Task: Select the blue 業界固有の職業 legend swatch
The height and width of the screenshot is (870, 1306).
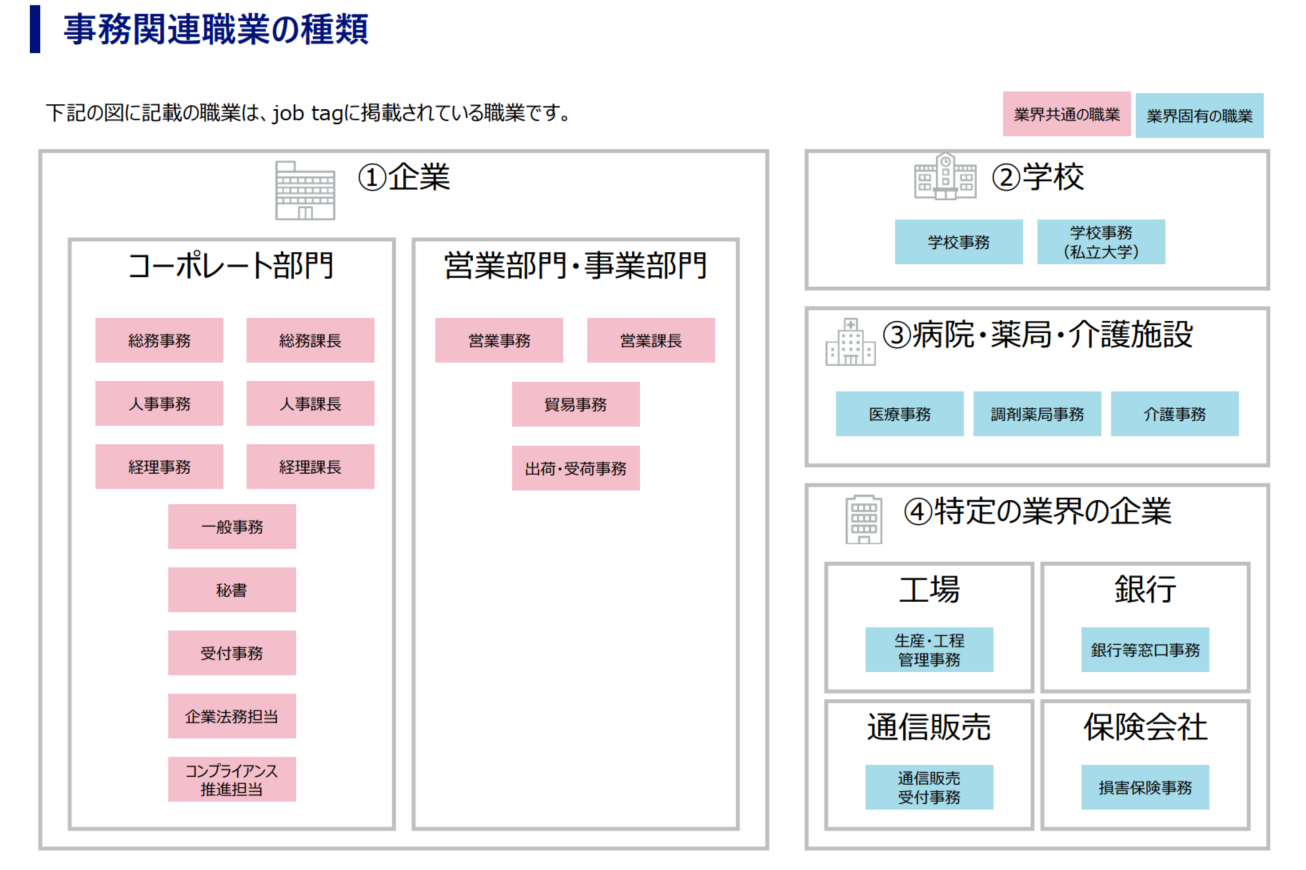Action: pos(1199,115)
